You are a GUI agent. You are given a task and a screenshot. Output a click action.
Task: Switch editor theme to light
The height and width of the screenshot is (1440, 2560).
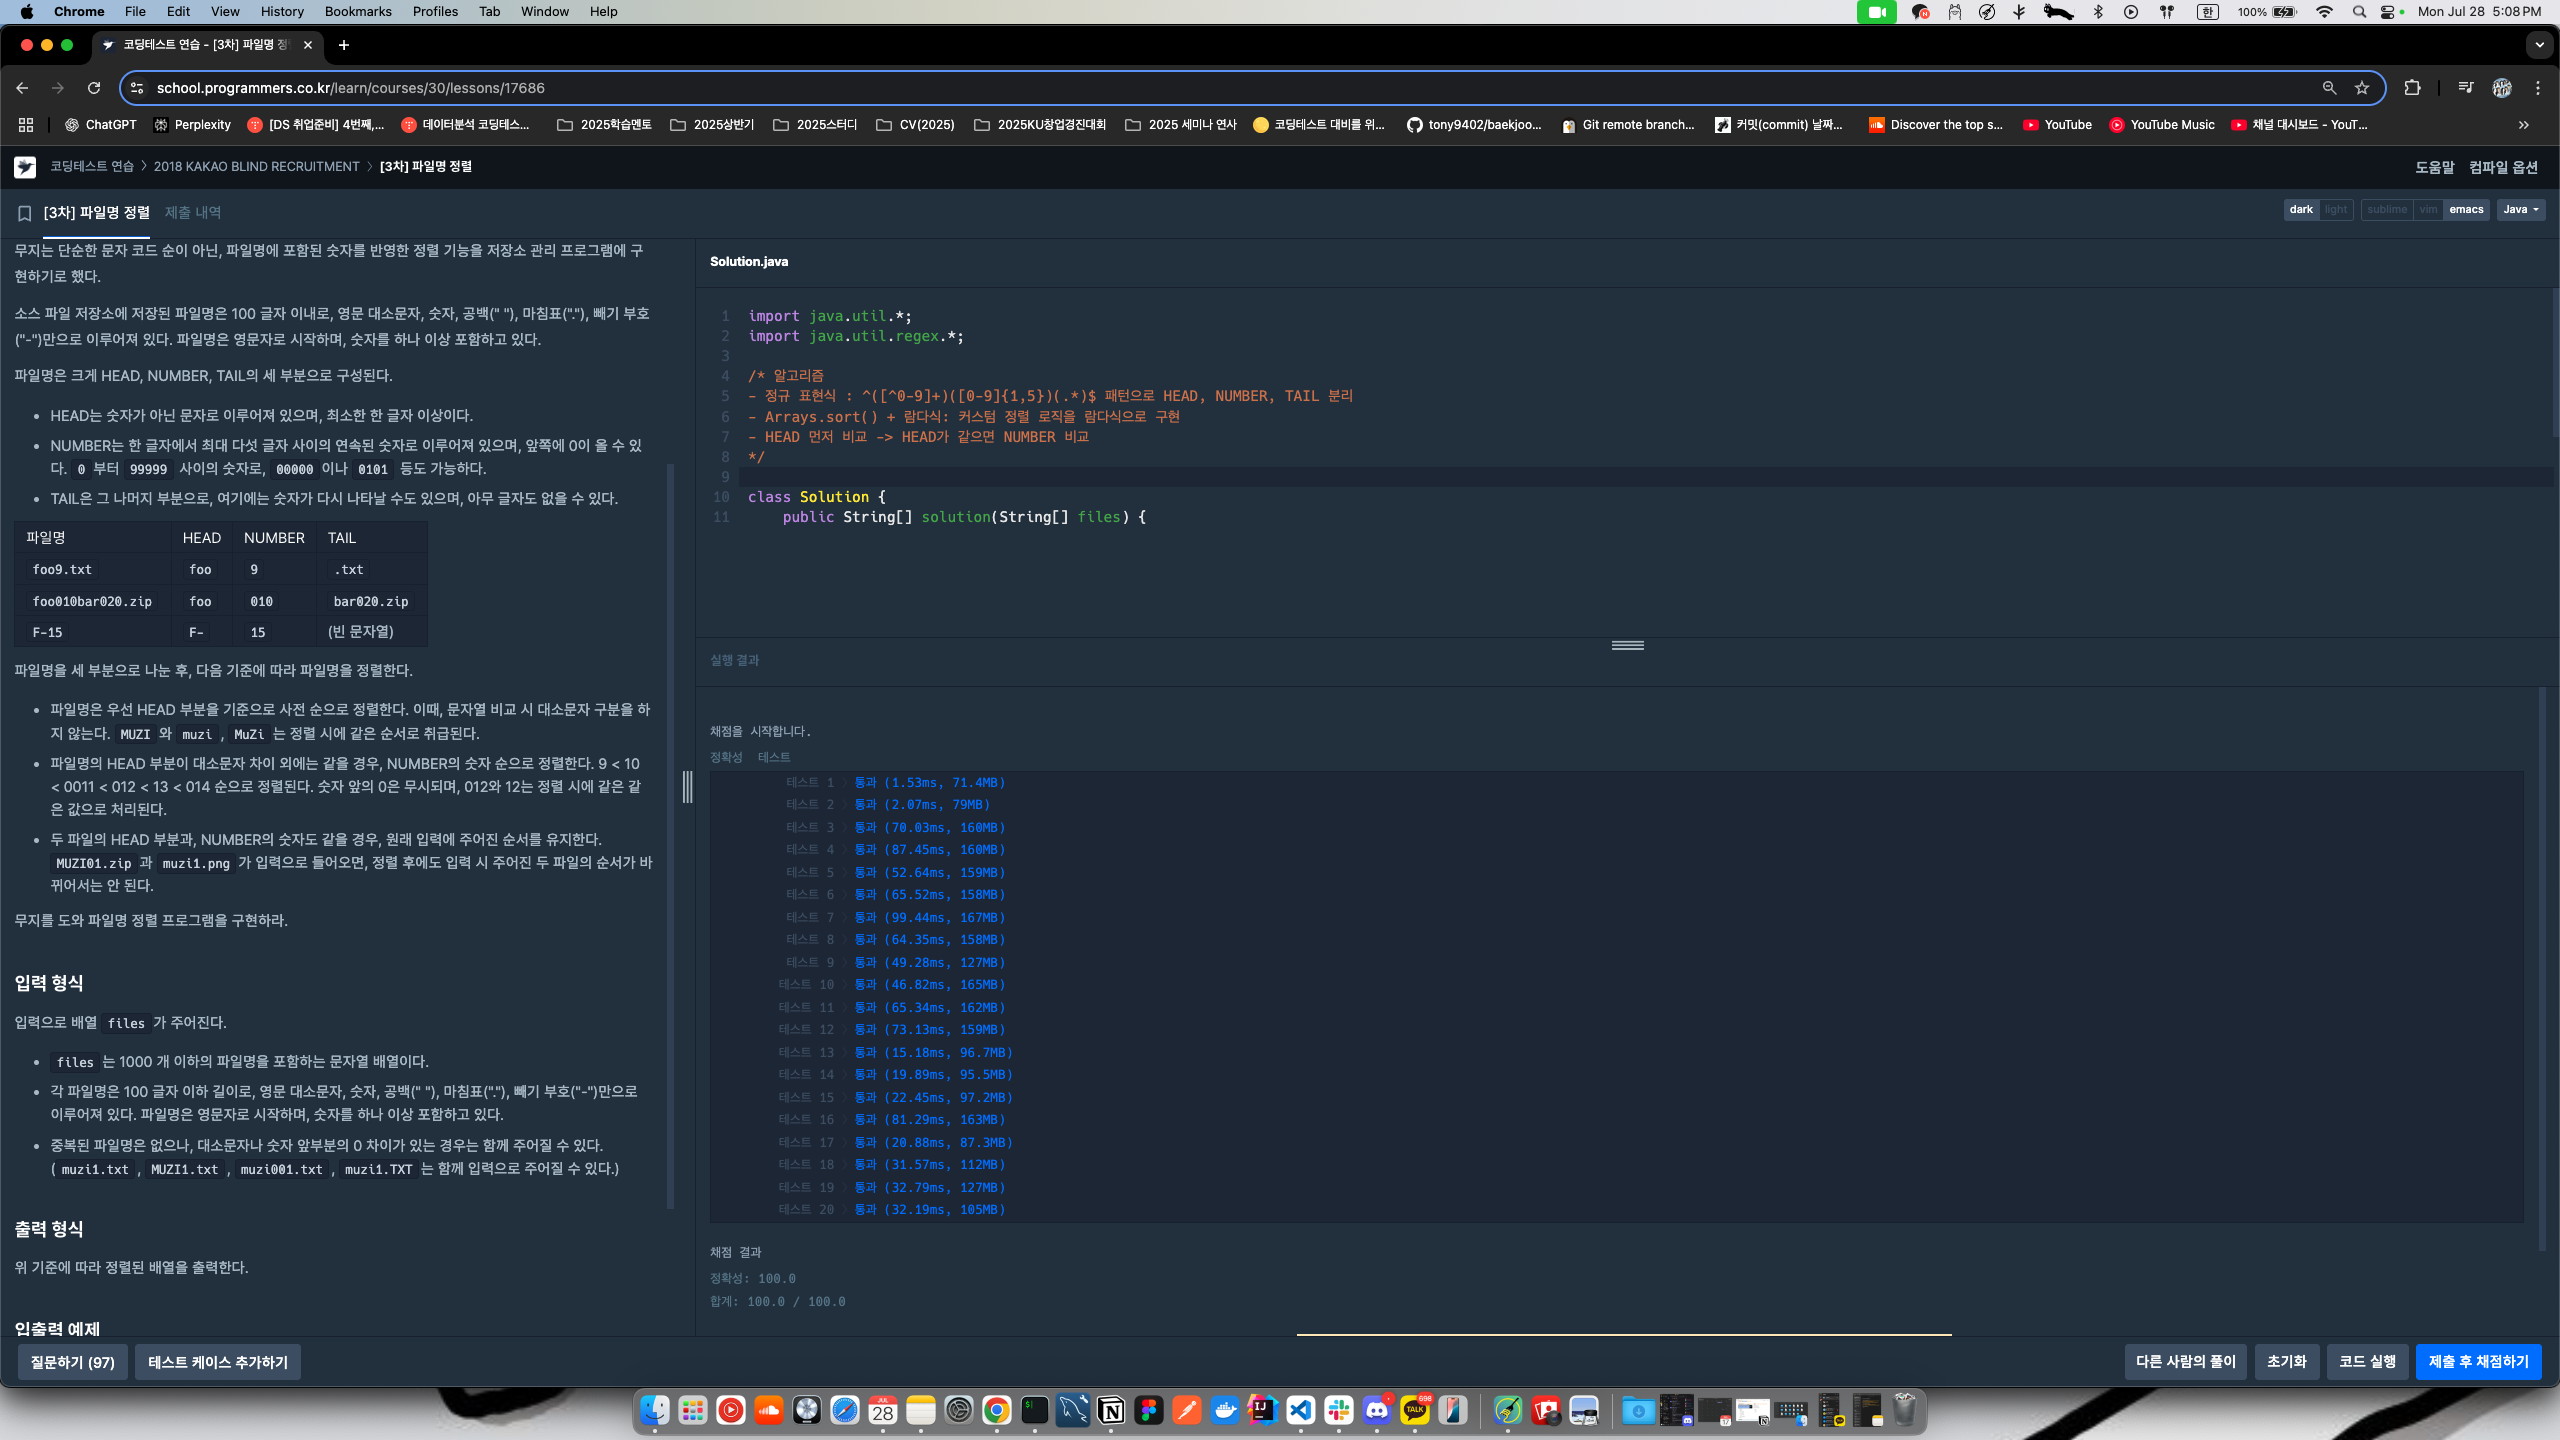click(2336, 209)
